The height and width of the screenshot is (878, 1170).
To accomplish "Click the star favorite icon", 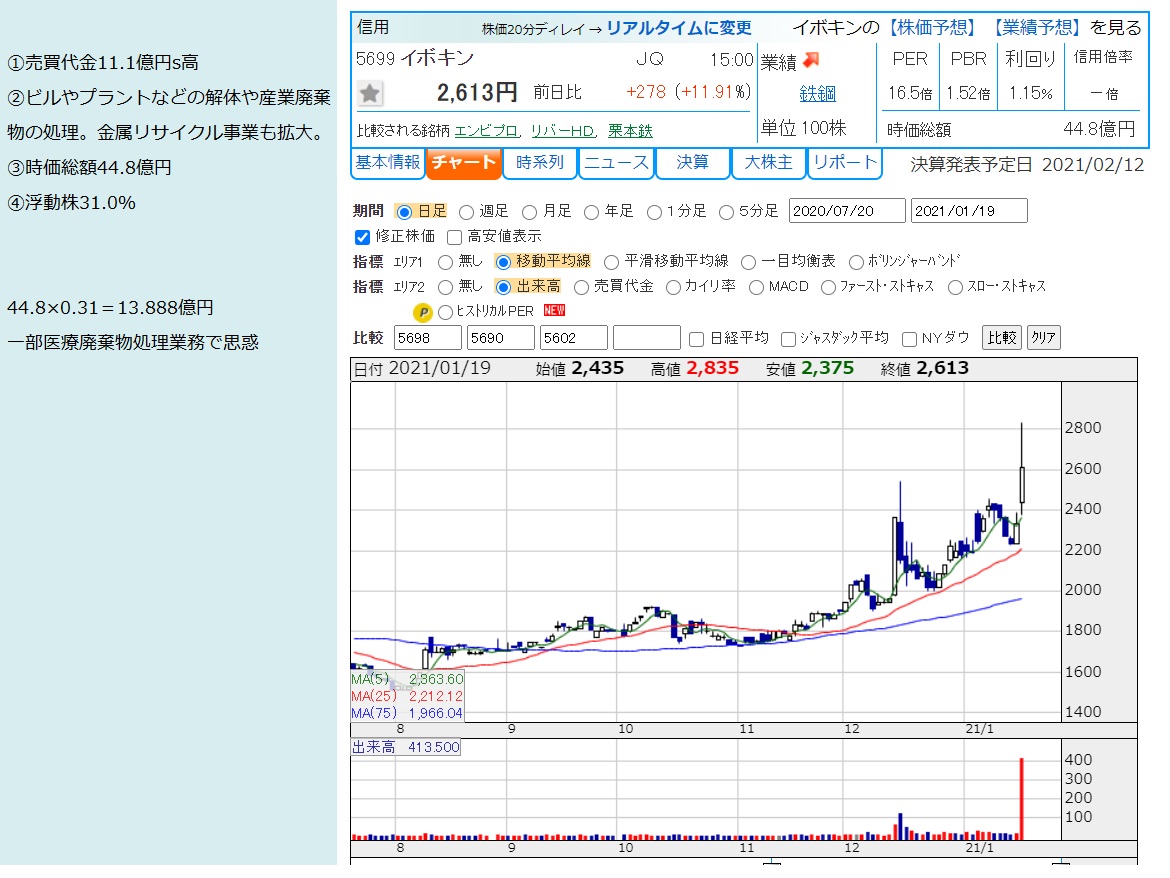I will click(x=370, y=93).
